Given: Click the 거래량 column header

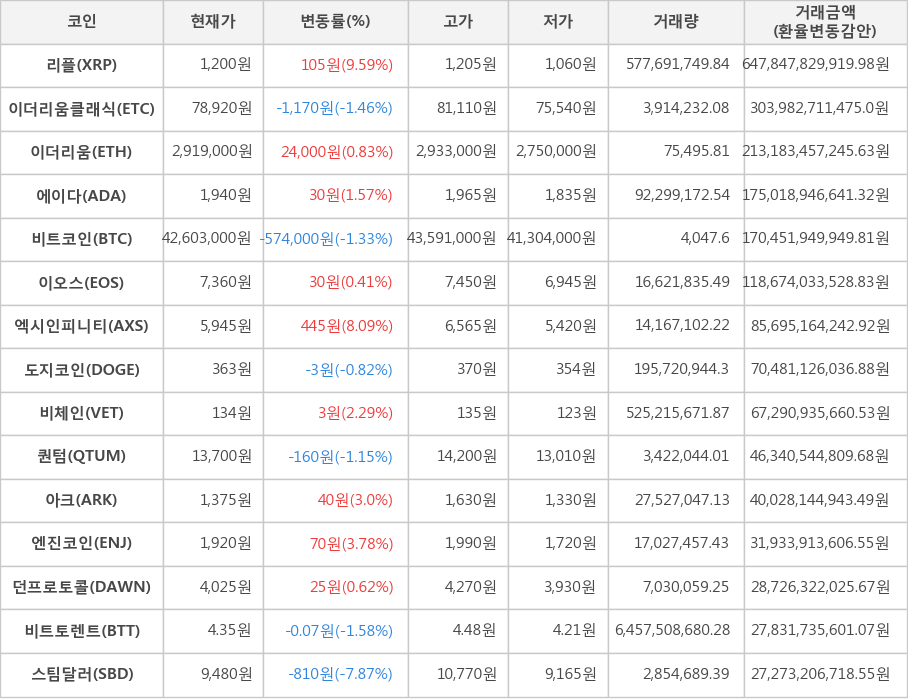Looking at the screenshot, I should coord(676,22).
